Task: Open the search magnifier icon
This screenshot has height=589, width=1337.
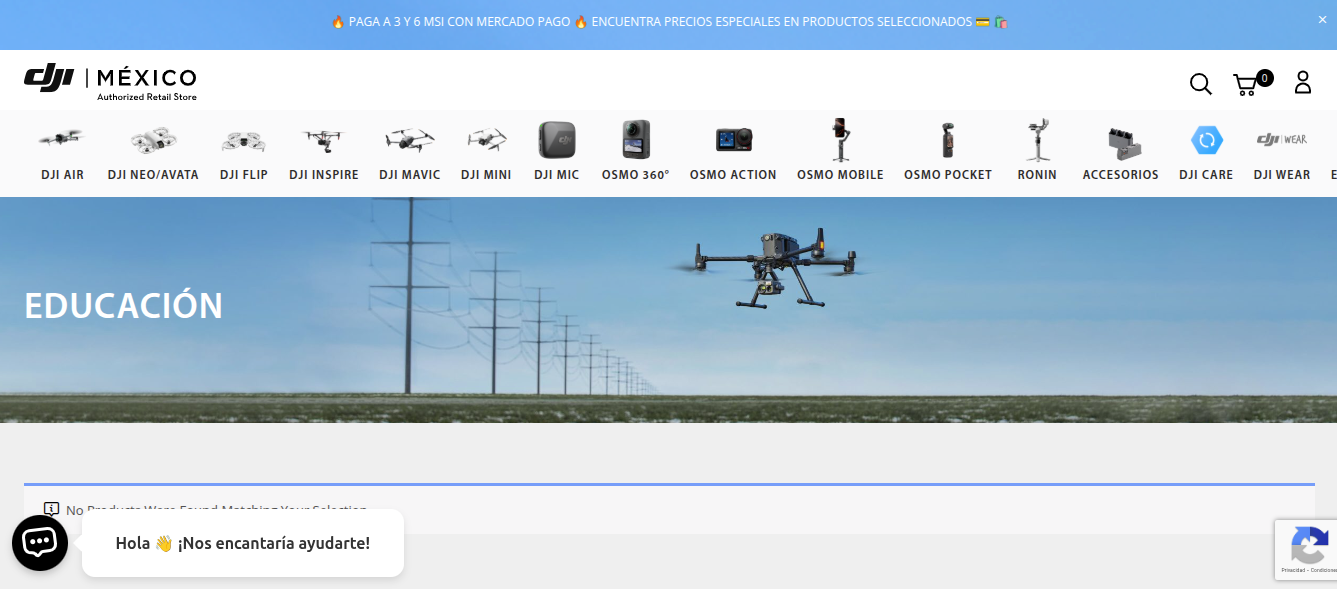Action: point(1200,84)
